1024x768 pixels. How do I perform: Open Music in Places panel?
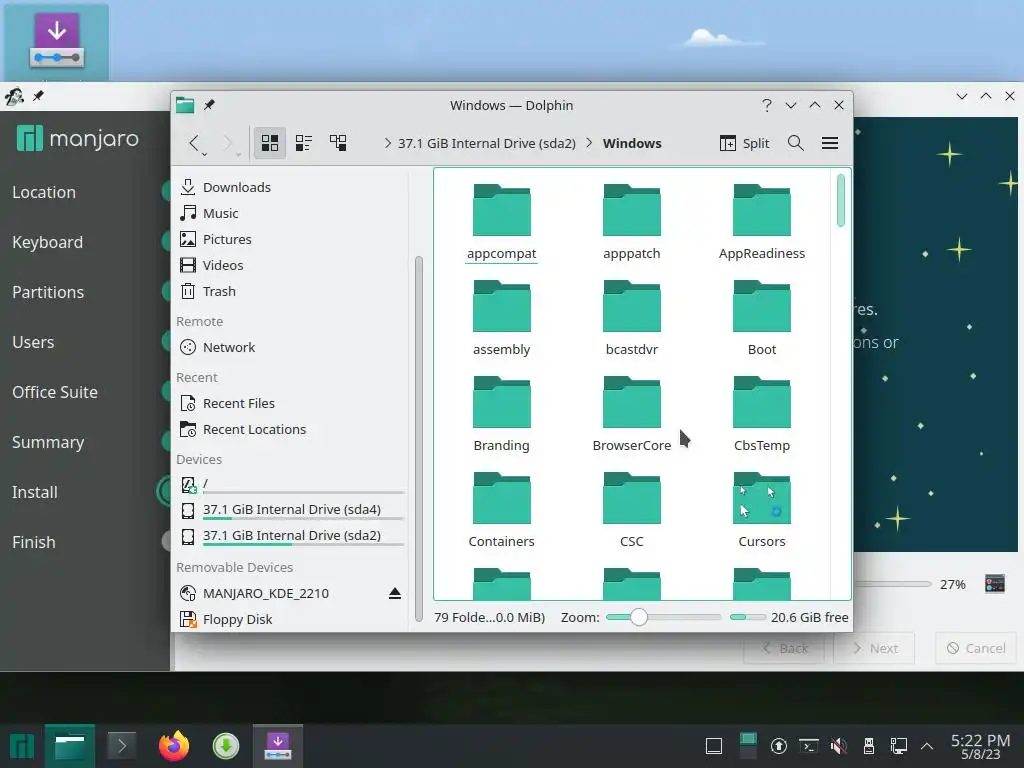291,214
